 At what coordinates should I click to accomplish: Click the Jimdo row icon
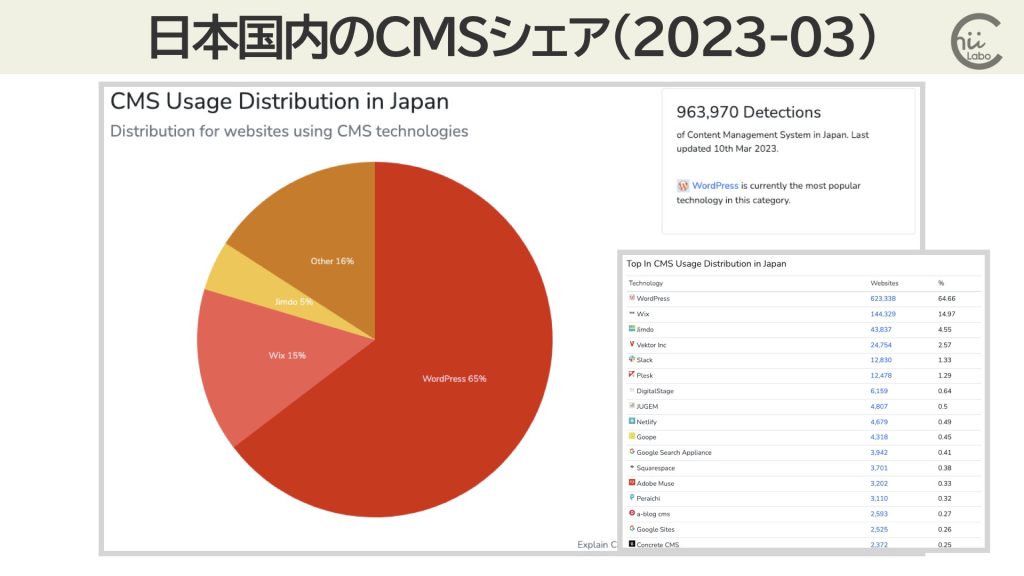click(x=632, y=328)
